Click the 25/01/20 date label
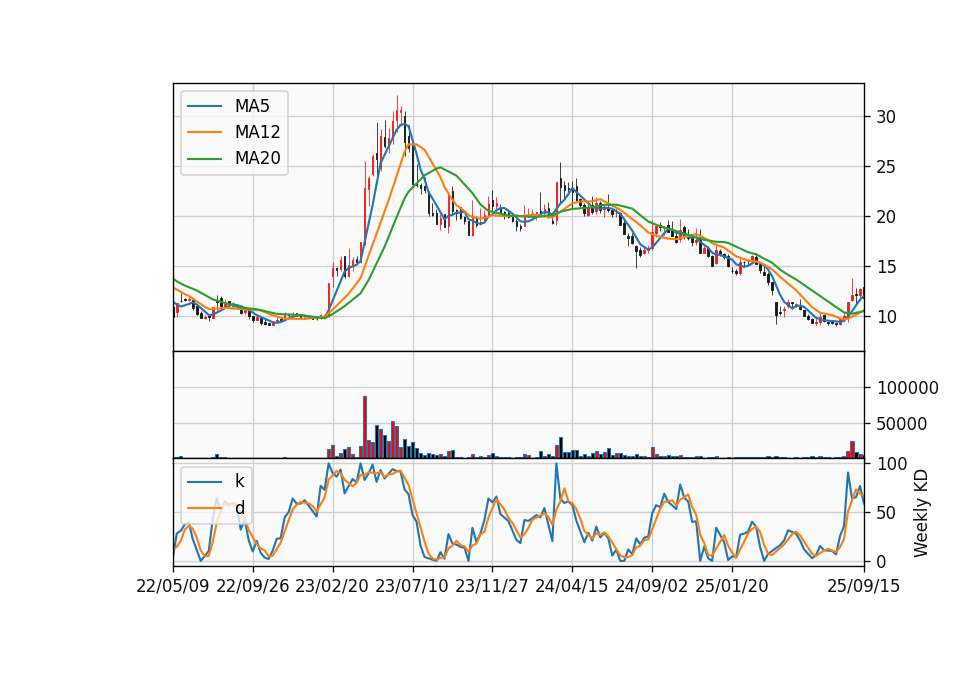The width and height of the screenshot is (960, 690). click(732, 586)
